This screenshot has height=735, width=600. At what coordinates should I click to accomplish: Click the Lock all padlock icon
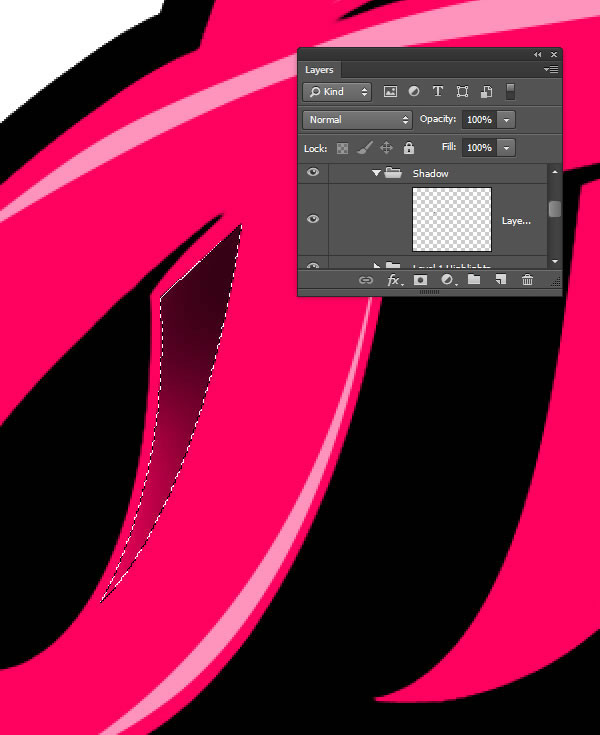[x=408, y=148]
